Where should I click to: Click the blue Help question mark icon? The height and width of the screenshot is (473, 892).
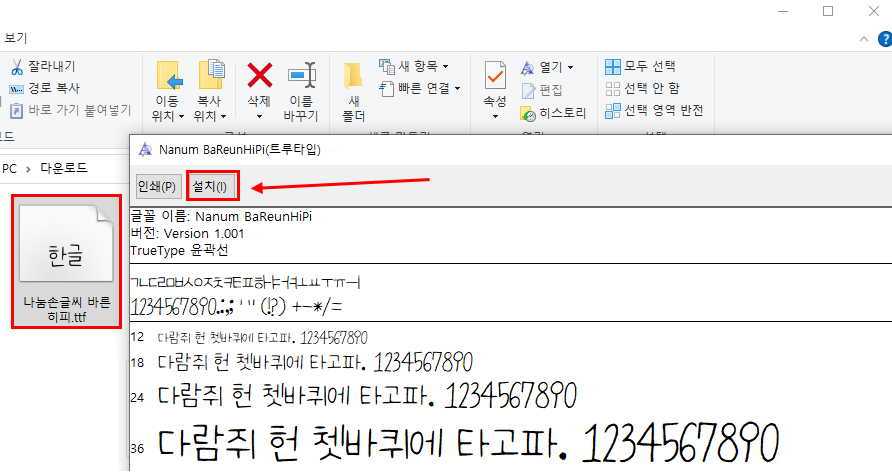pyautogui.click(x=885, y=39)
